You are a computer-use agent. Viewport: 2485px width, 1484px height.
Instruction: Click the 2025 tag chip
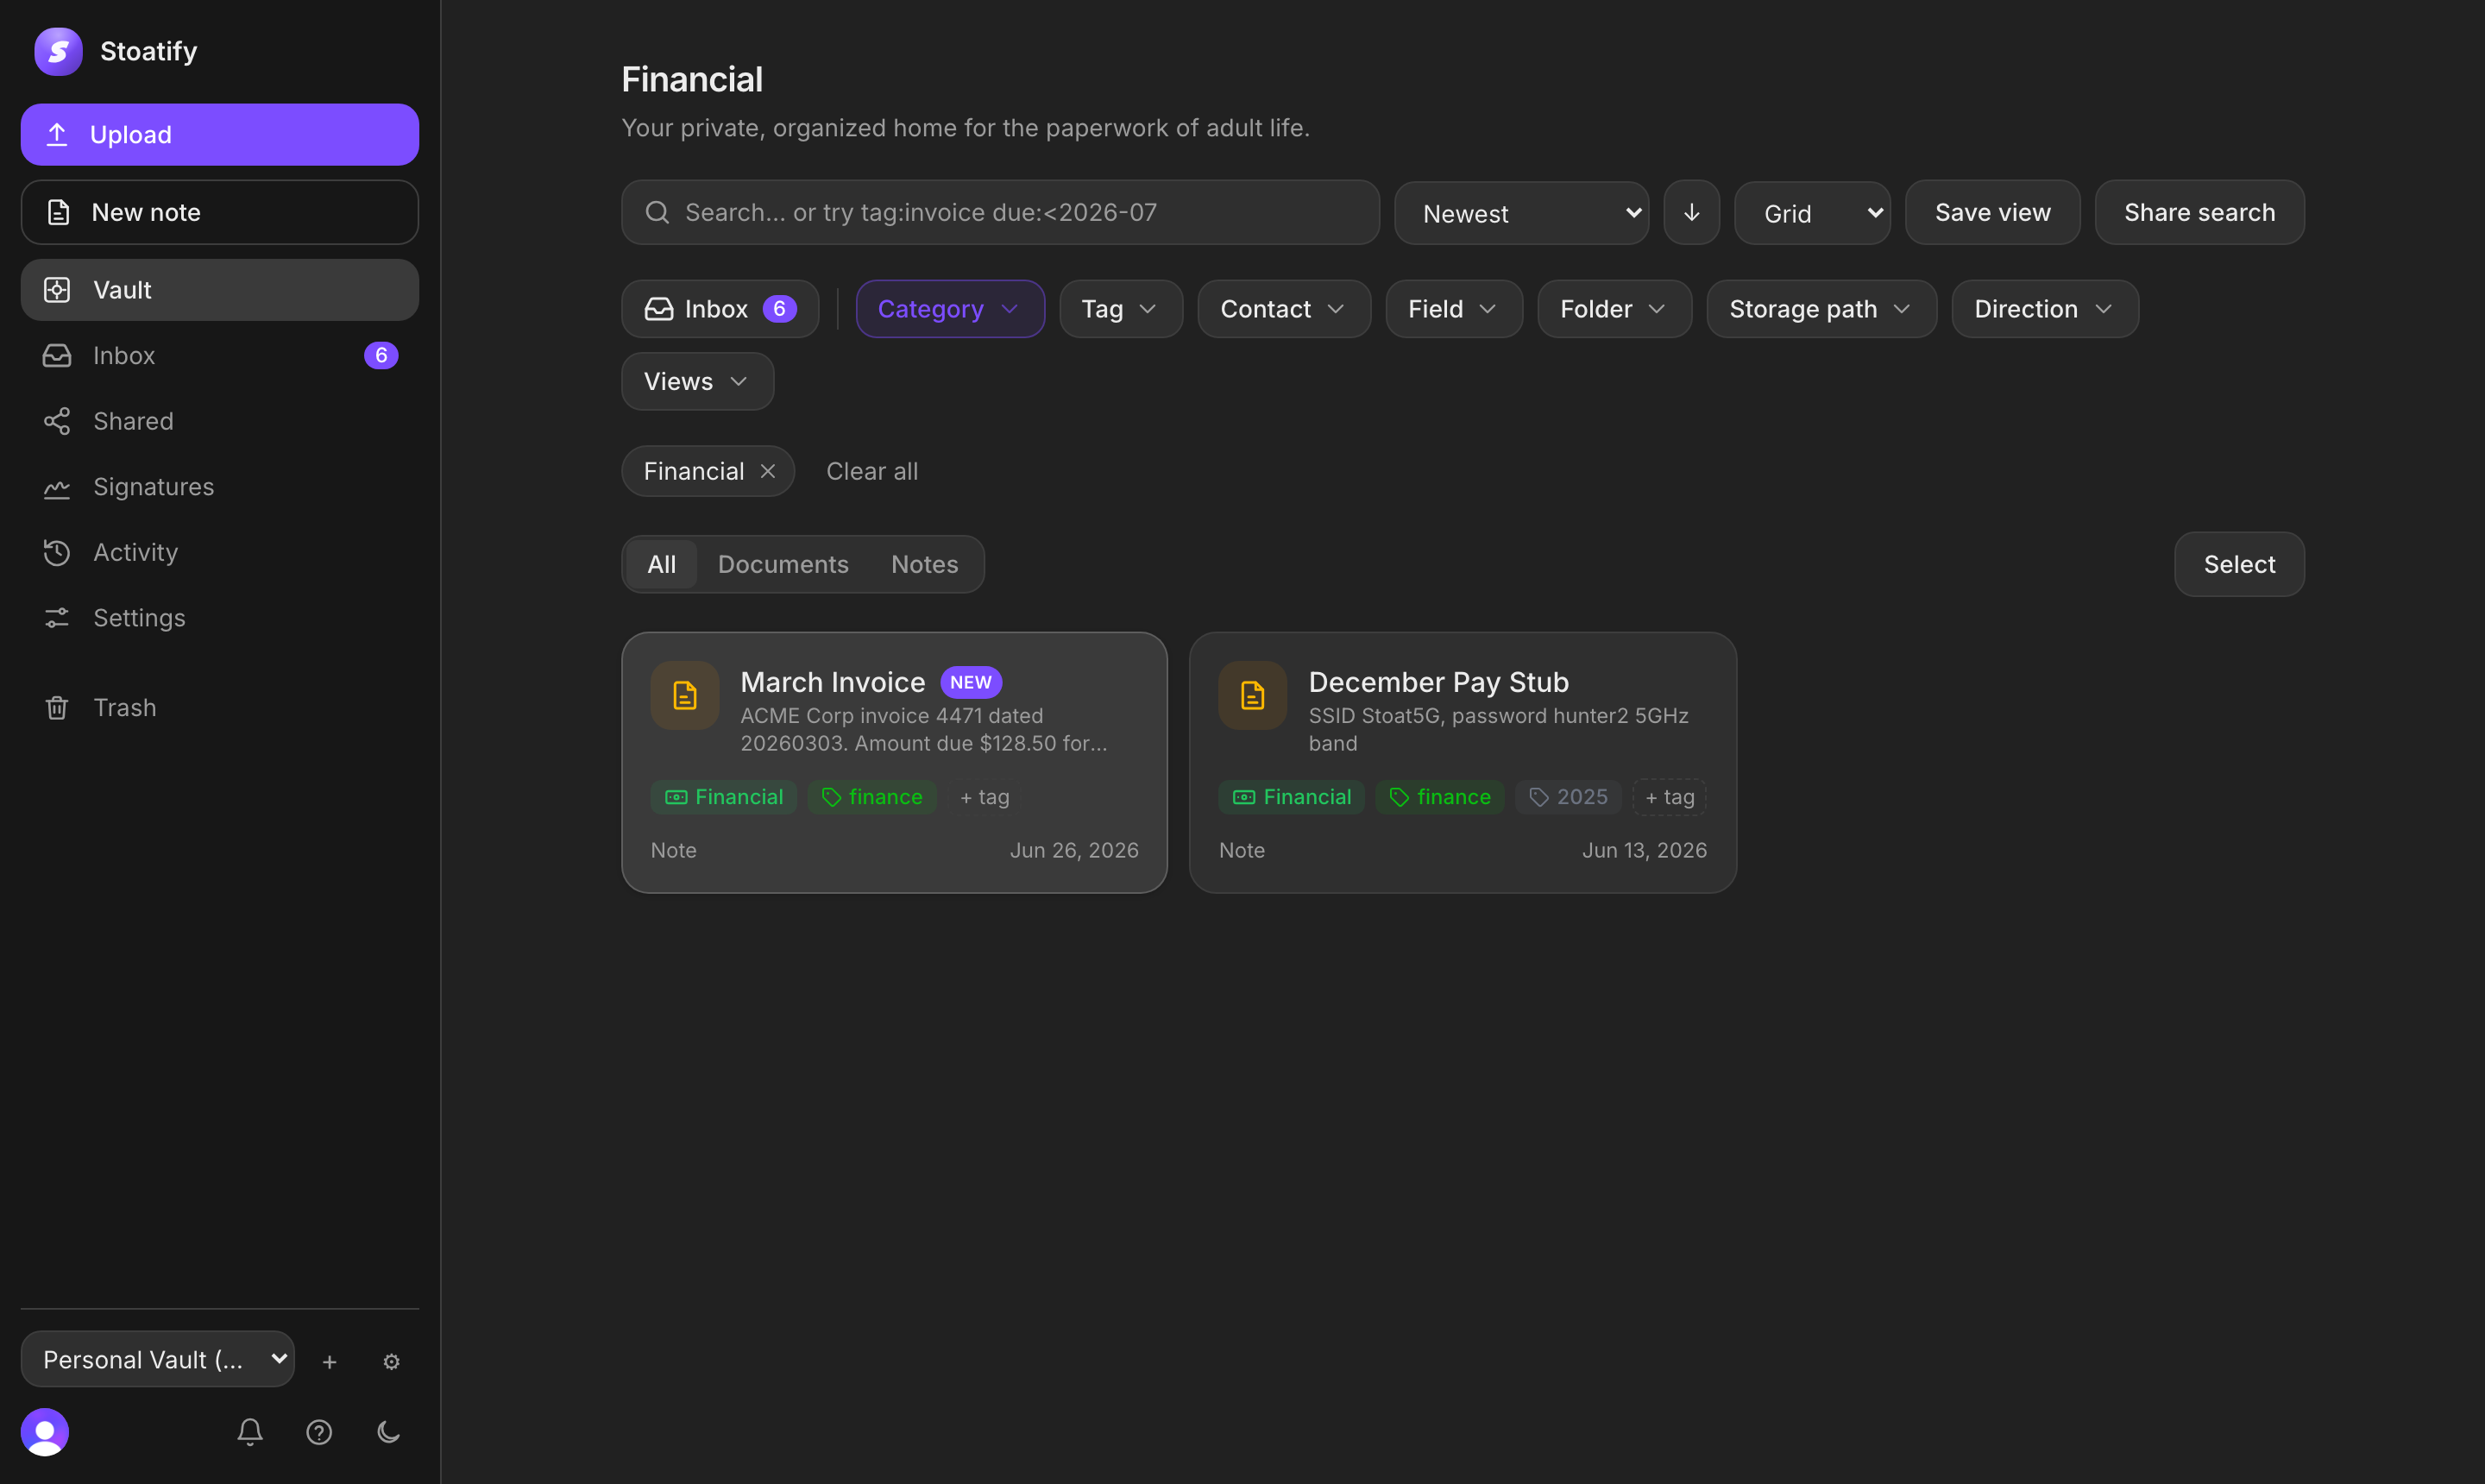(x=1568, y=797)
